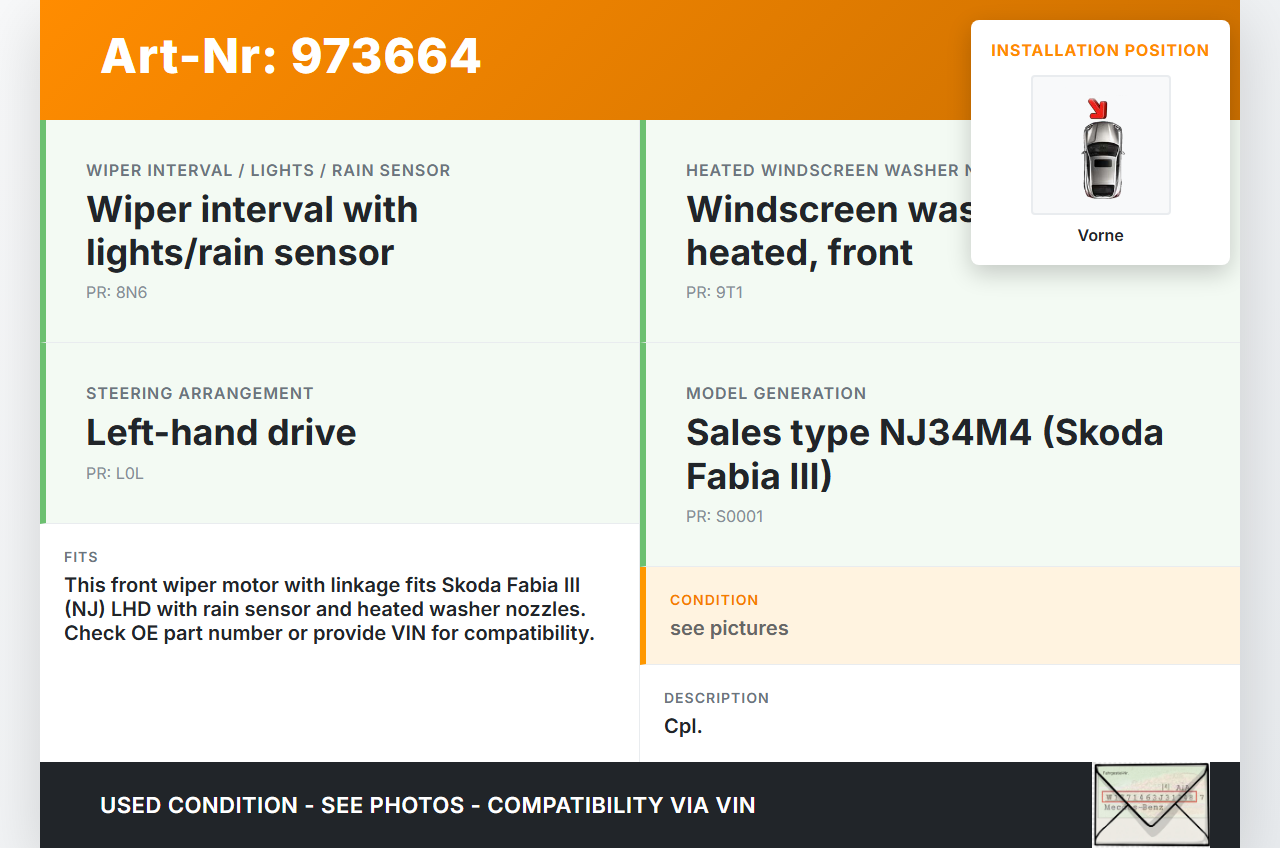This screenshot has height=848, width=1280.
Task: Select the 'Wiper interval with lights/rain sensor' heading
Action: (x=252, y=230)
